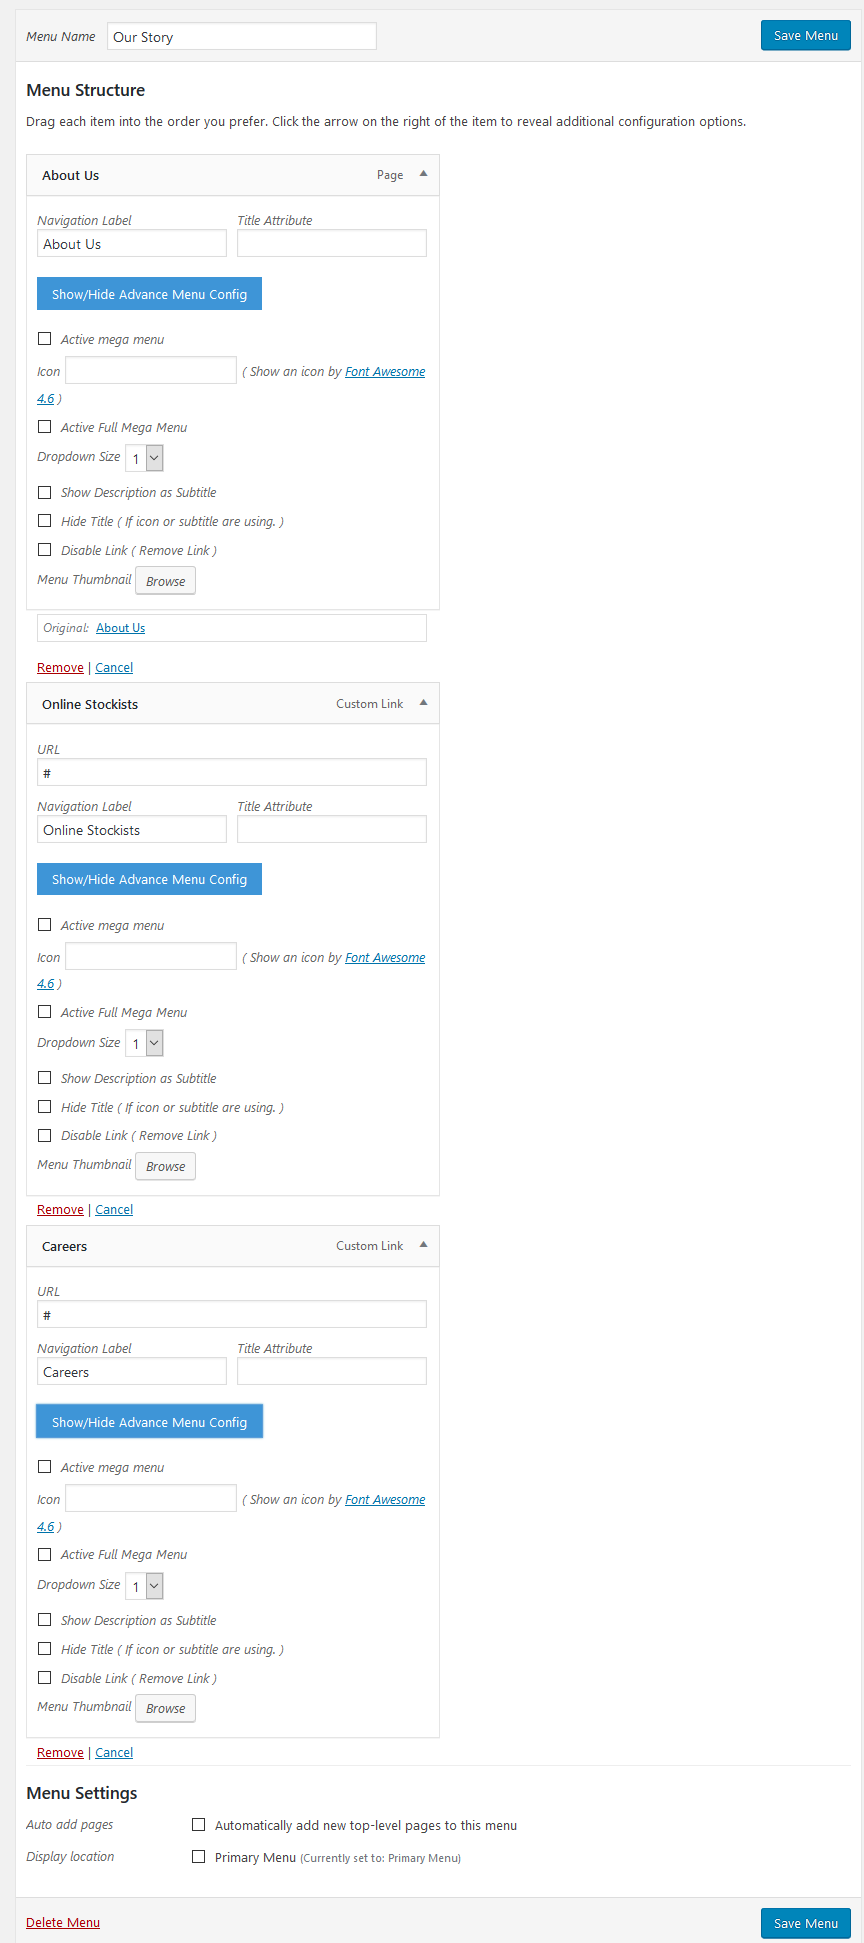The width and height of the screenshot is (864, 1943).
Task: Click the Icon field under Online Stockists
Action: point(151,956)
